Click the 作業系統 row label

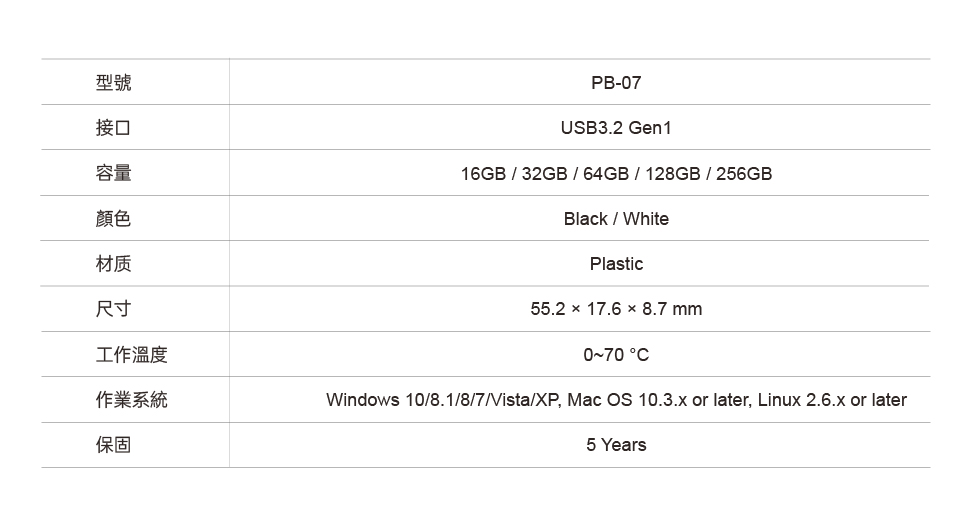pos(131,400)
